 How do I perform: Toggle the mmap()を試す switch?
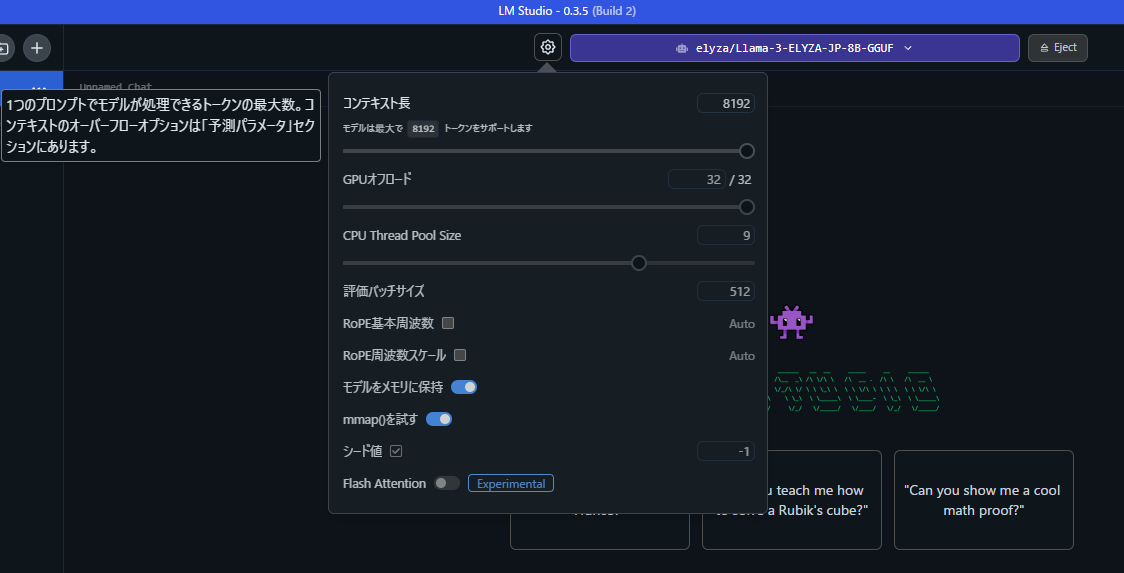pyautogui.click(x=439, y=419)
